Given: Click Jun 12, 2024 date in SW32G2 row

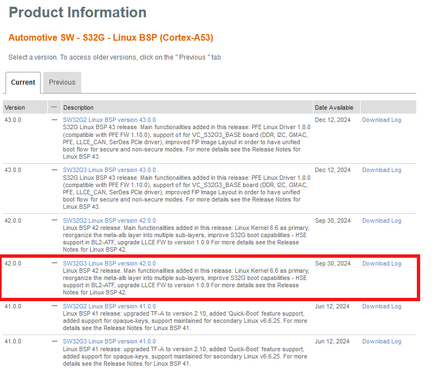Looking at the screenshot, I should click(x=332, y=306).
